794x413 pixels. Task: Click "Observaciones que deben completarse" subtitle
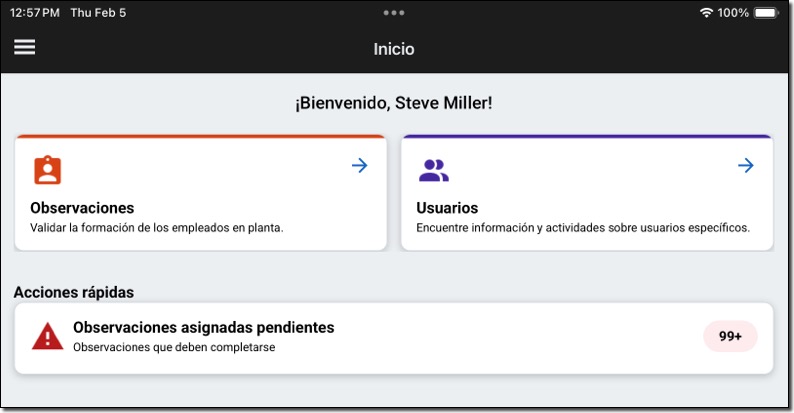pos(174,347)
